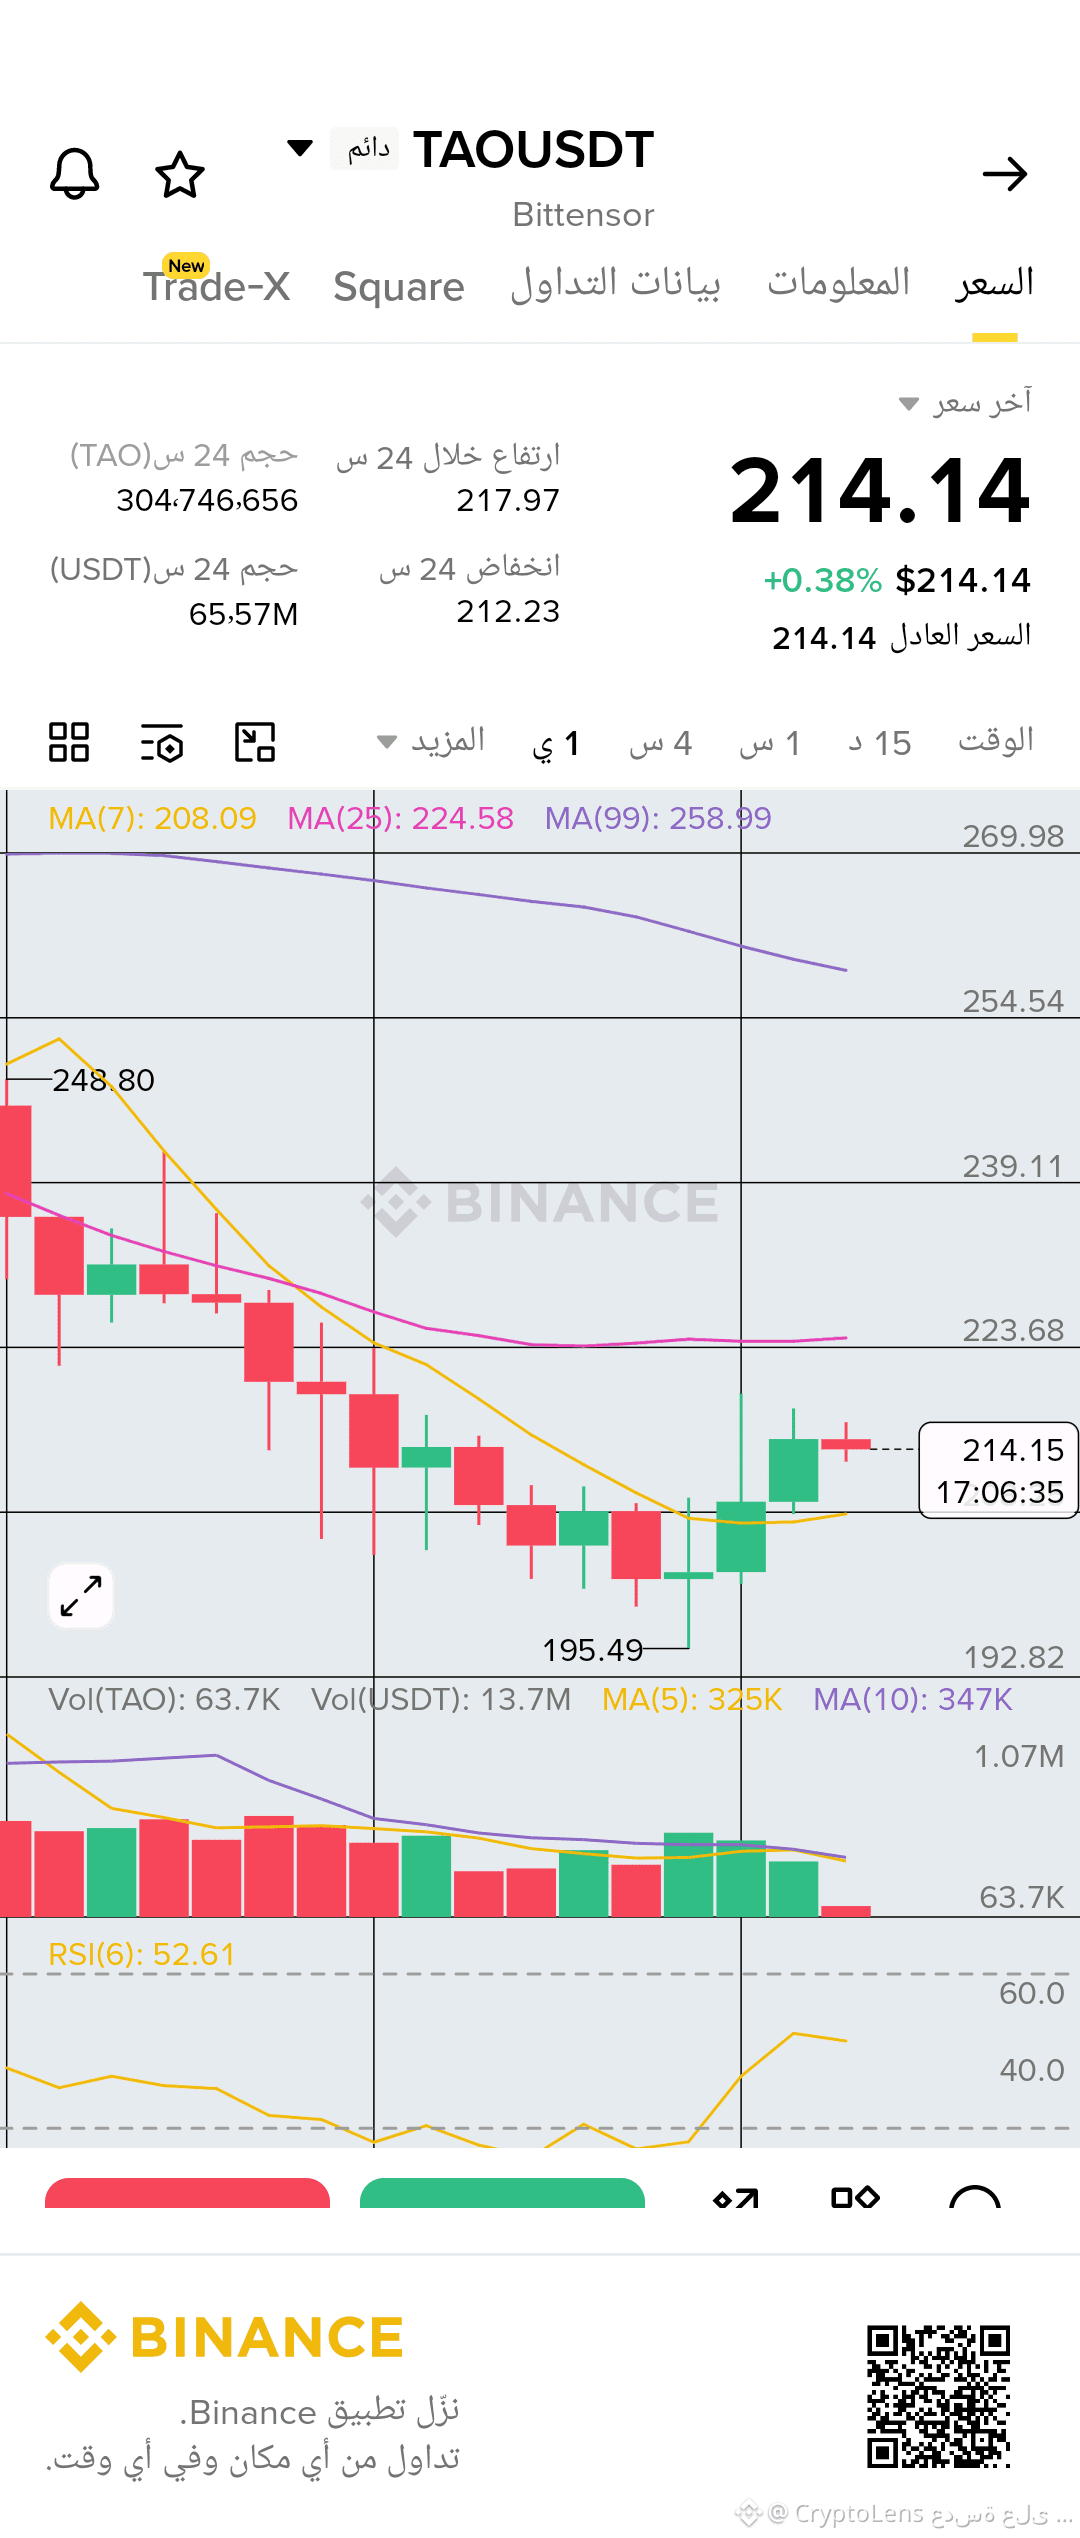Screen dimensions: 1080x2538
Task: Tap the 24h high value 217.97
Action: point(508,501)
